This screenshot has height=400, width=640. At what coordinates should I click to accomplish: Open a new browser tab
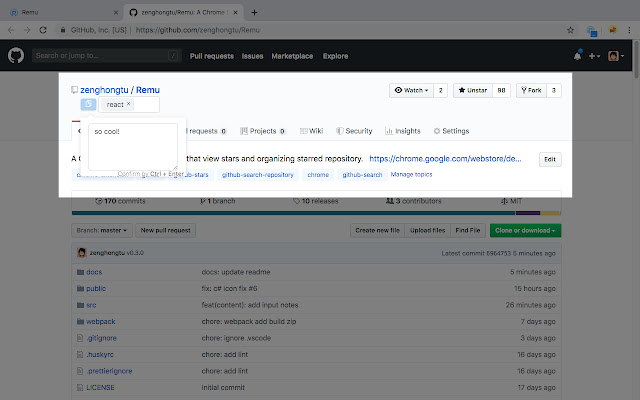254,12
